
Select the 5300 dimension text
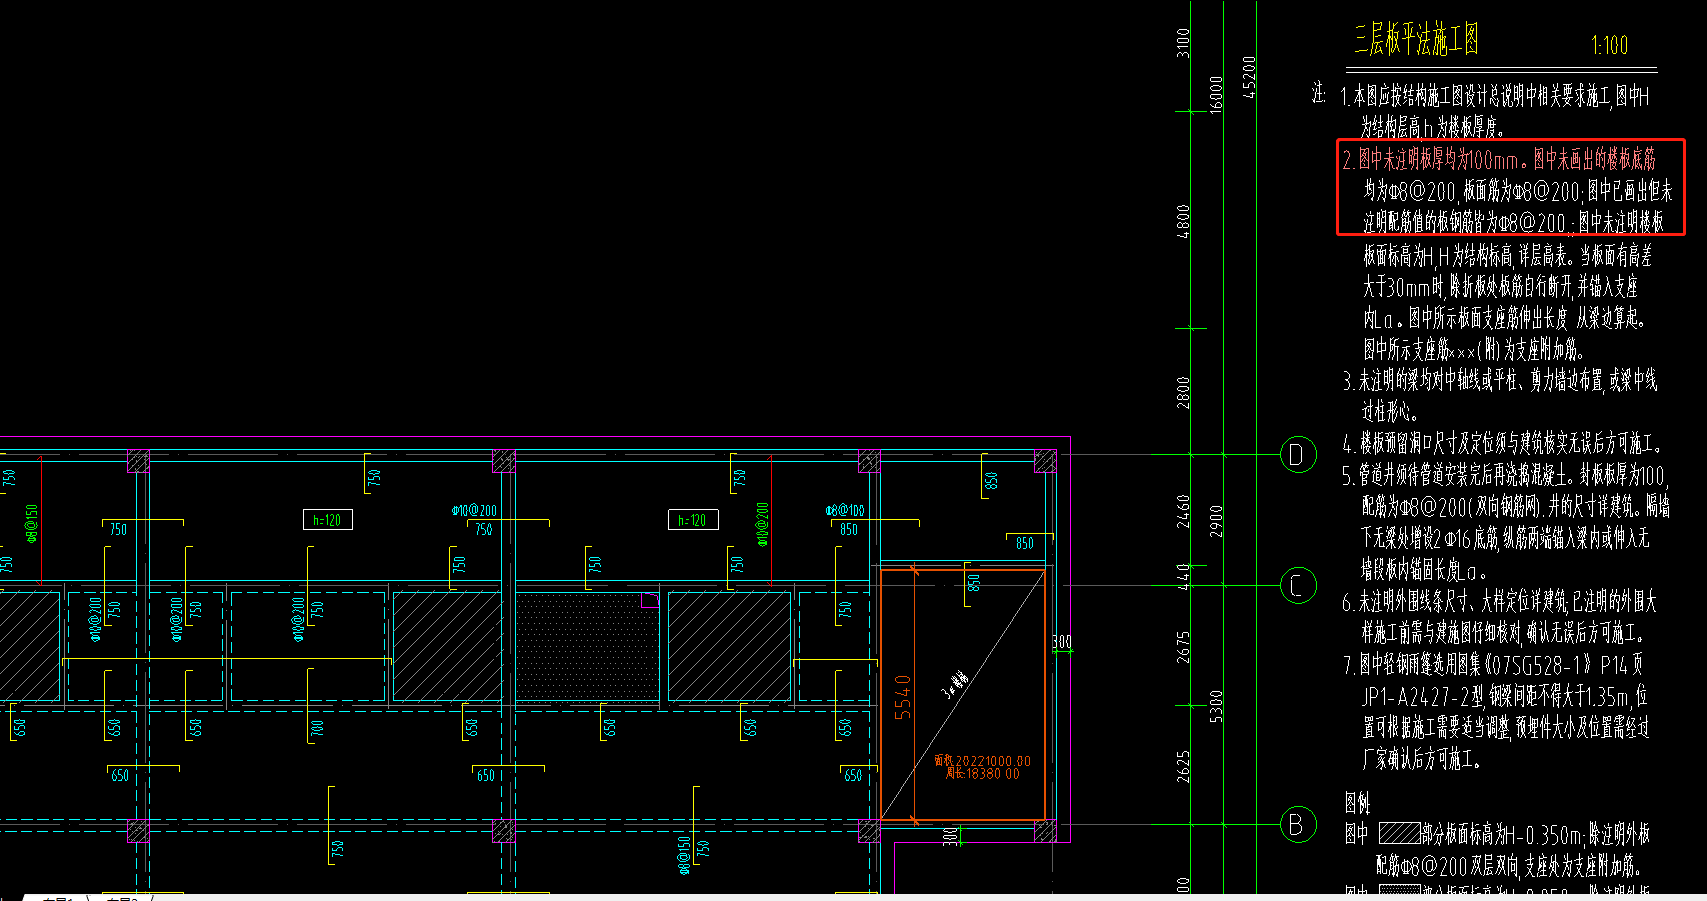coord(1216,707)
